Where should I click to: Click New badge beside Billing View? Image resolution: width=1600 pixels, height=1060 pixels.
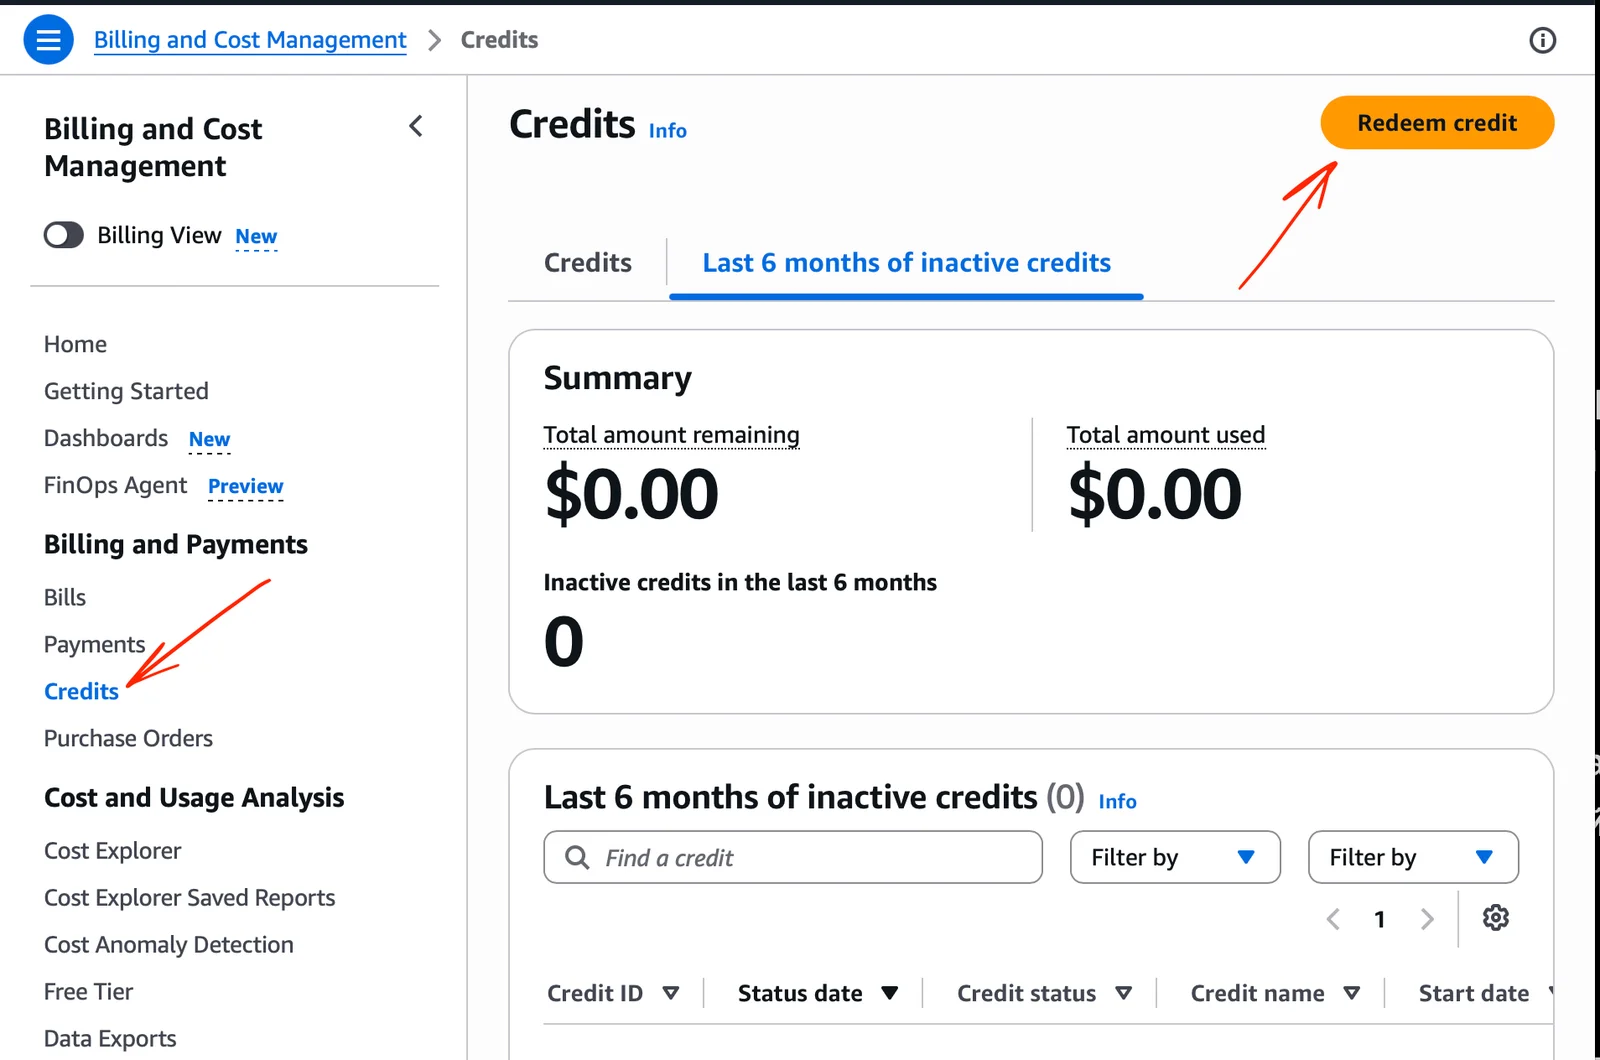pos(256,236)
